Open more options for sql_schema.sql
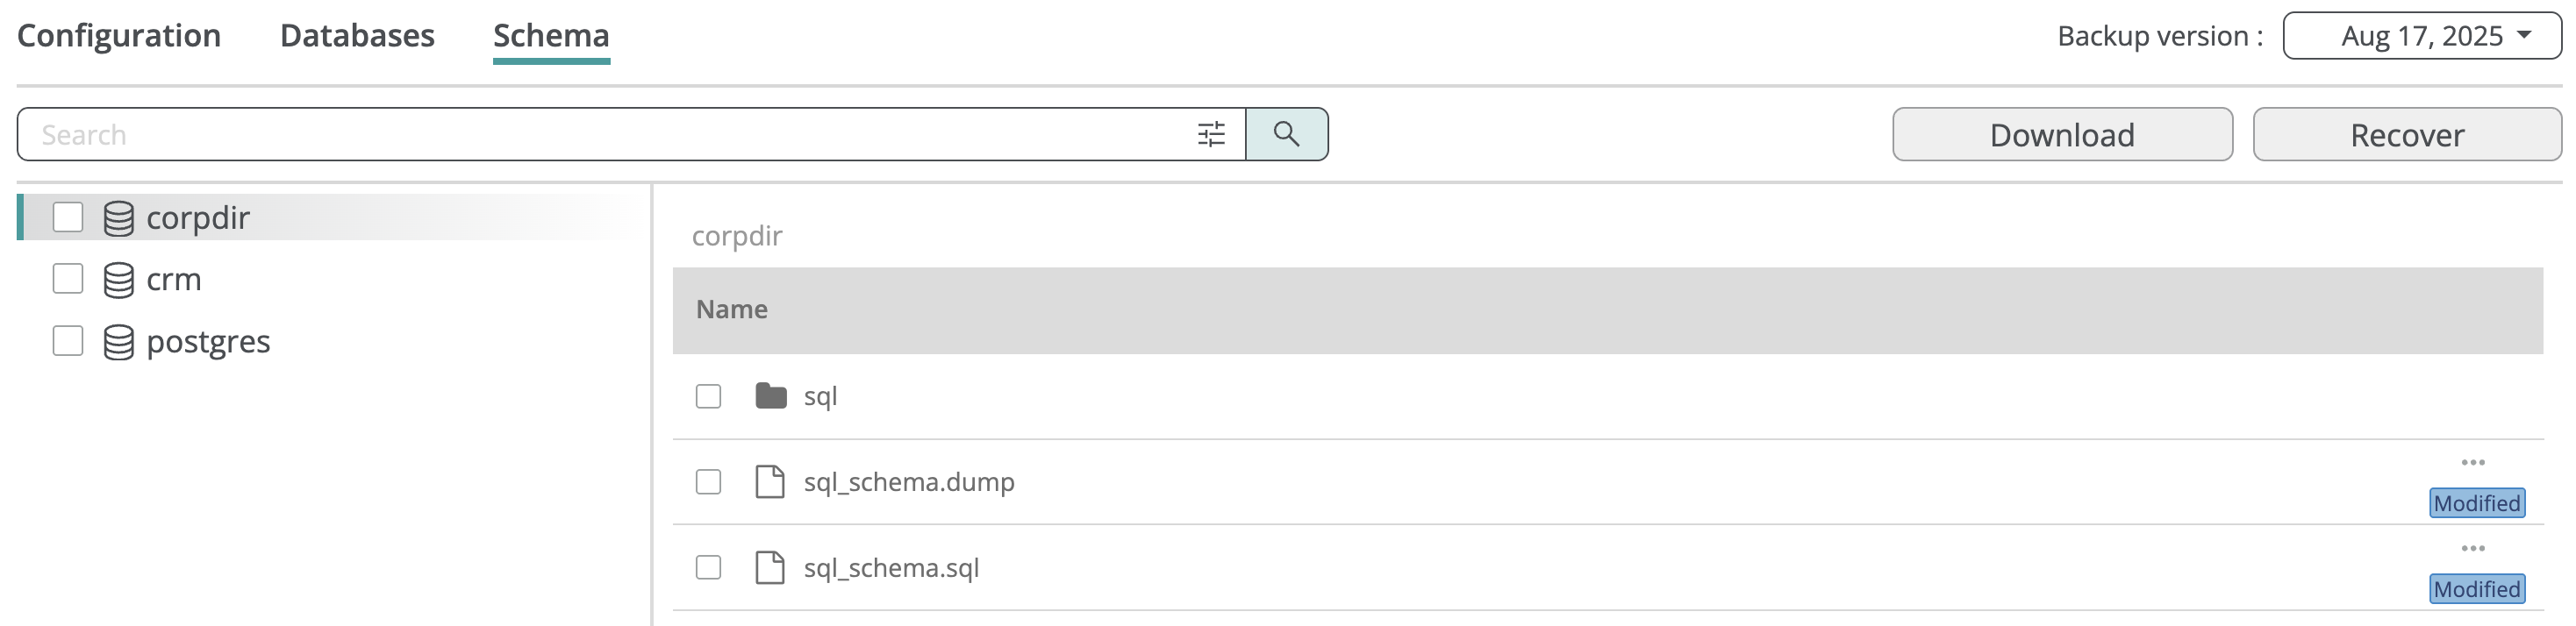The image size is (2576, 626). click(2472, 548)
